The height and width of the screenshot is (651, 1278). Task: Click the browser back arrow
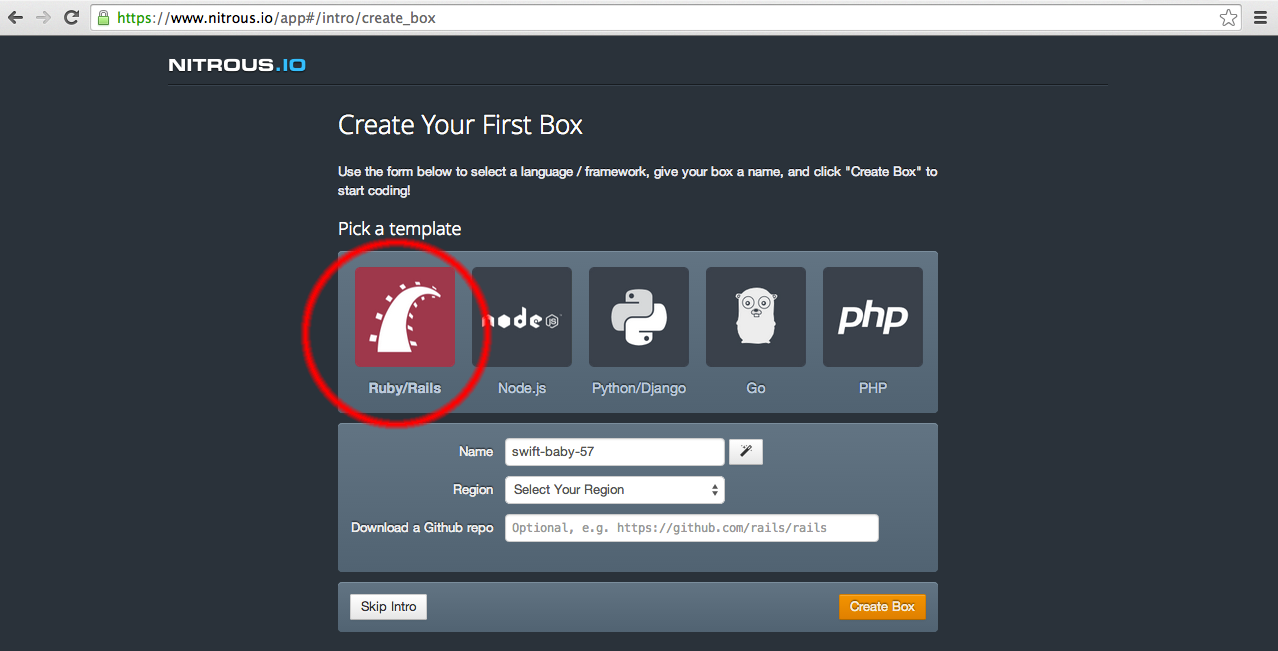(16, 17)
